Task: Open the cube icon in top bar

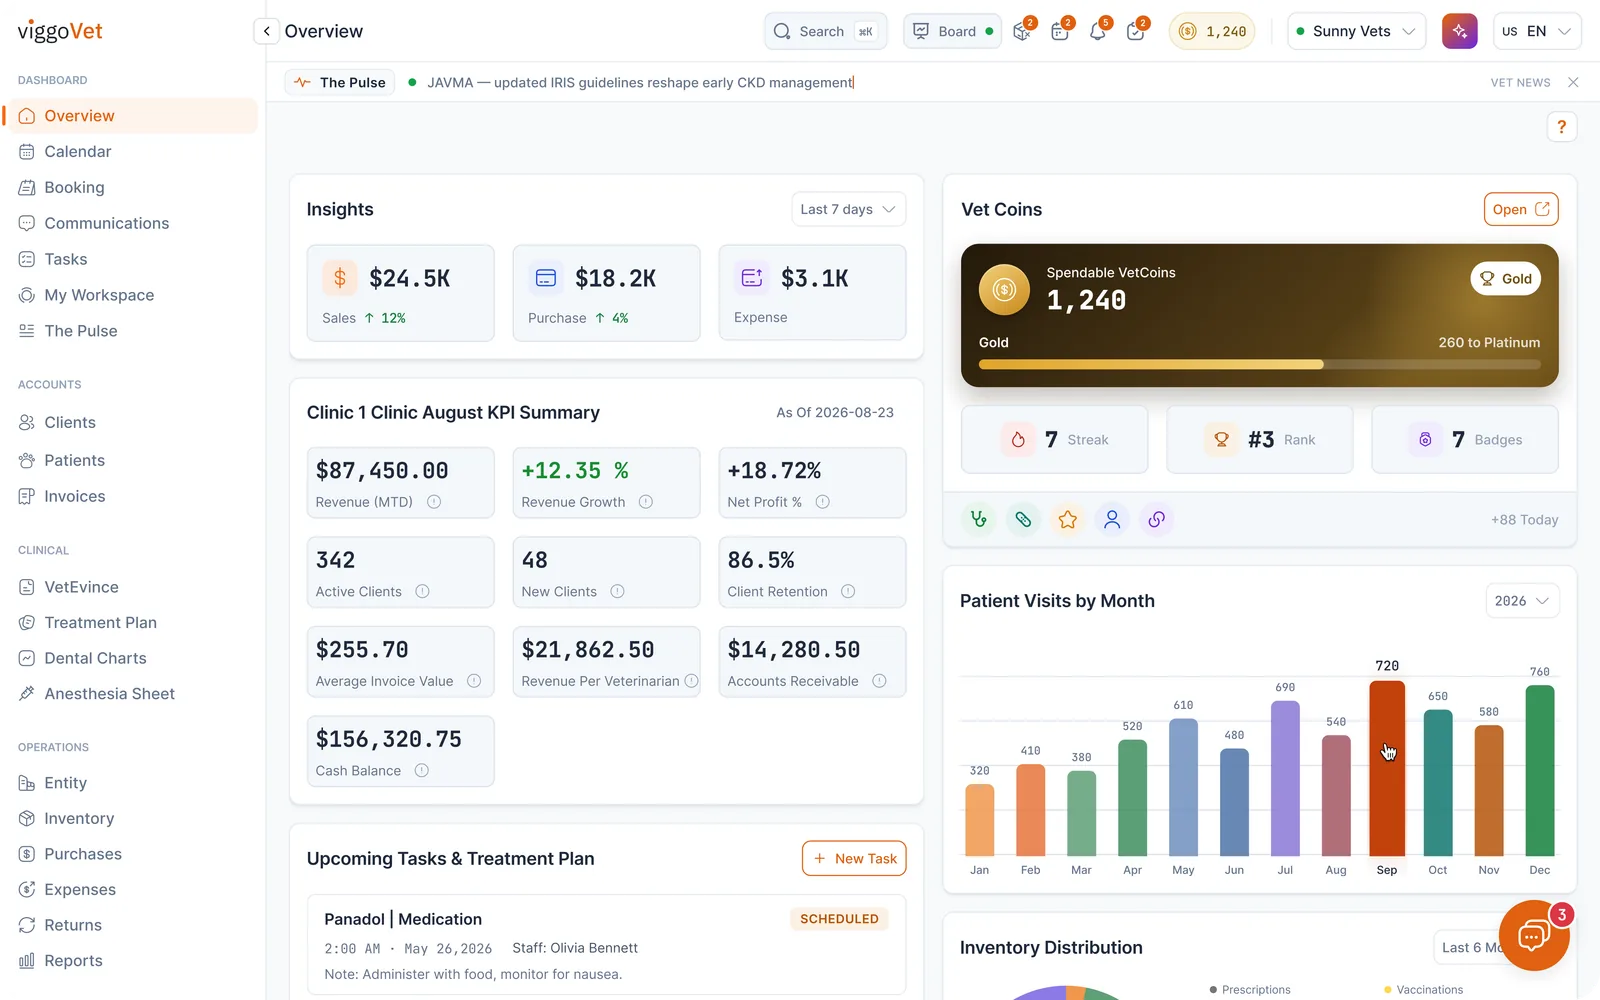Action: pyautogui.click(x=1022, y=31)
